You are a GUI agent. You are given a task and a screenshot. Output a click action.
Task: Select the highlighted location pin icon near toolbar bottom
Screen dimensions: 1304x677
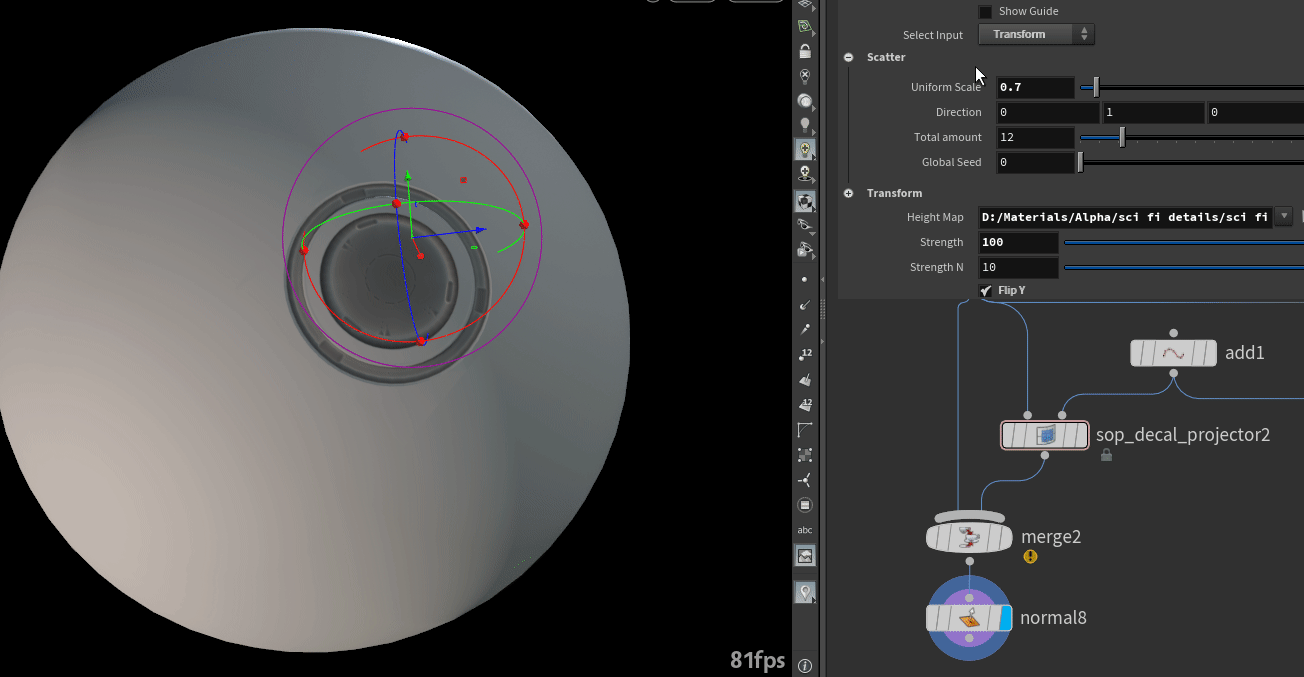(805, 591)
